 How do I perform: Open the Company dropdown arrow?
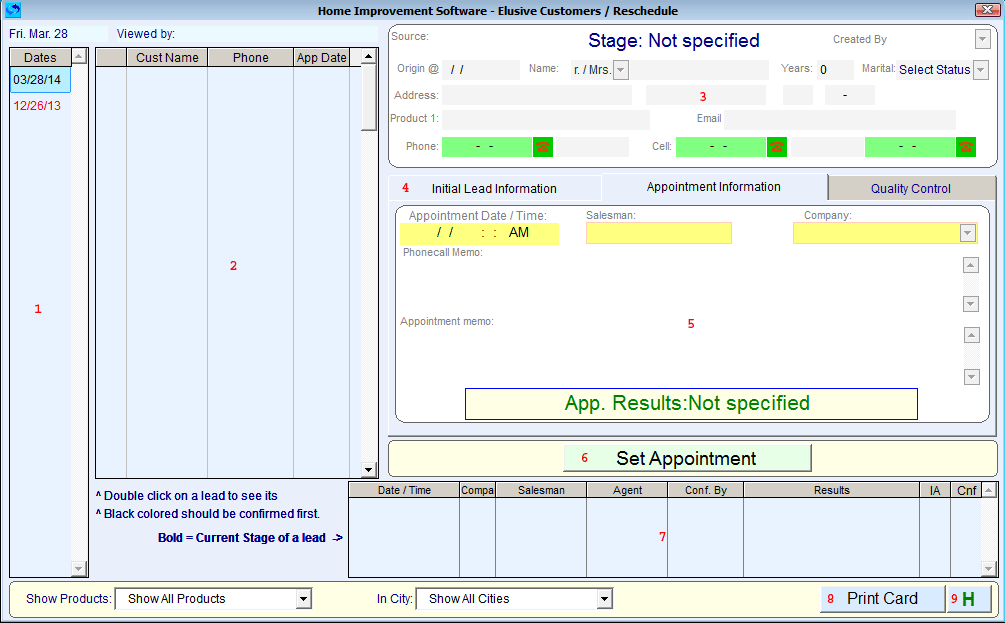968,233
